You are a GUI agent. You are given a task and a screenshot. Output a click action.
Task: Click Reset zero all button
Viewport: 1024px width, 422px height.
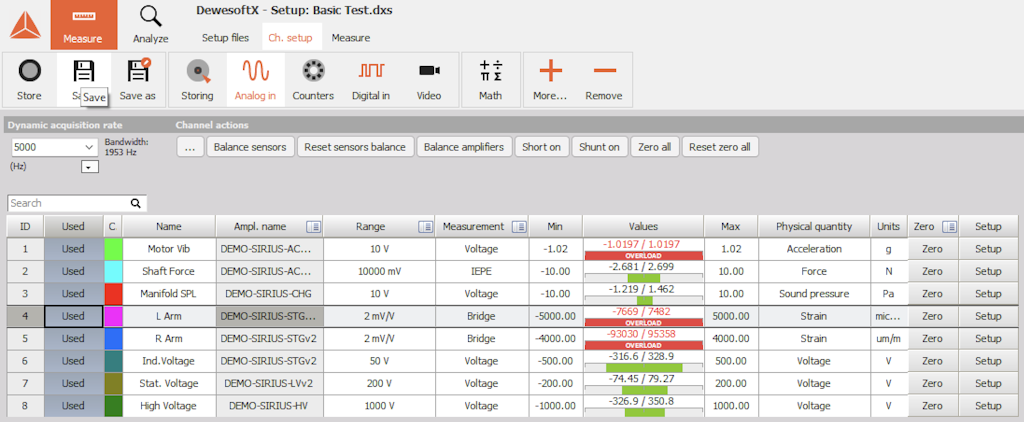pyautogui.click(x=720, y=147)
